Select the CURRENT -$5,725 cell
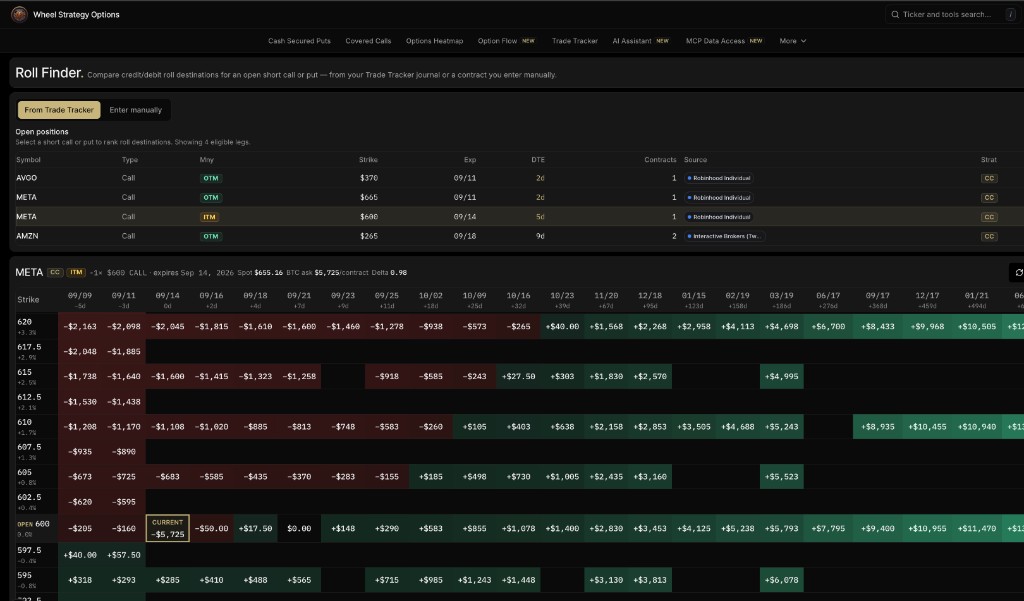Viewport: 1024px width, 601px height. (167, 528)
